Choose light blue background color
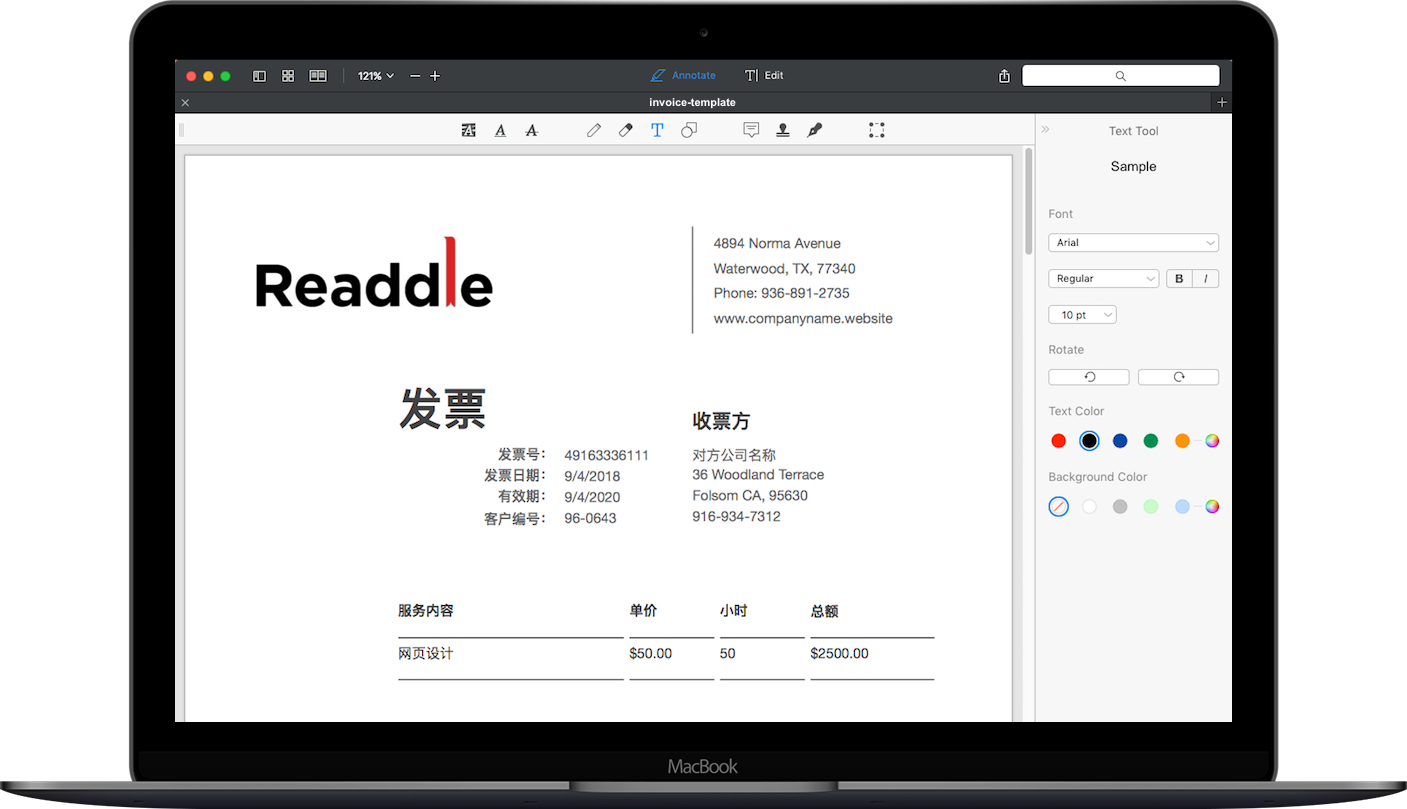This screenshot has height=809, width=1407. point(1182,507)
